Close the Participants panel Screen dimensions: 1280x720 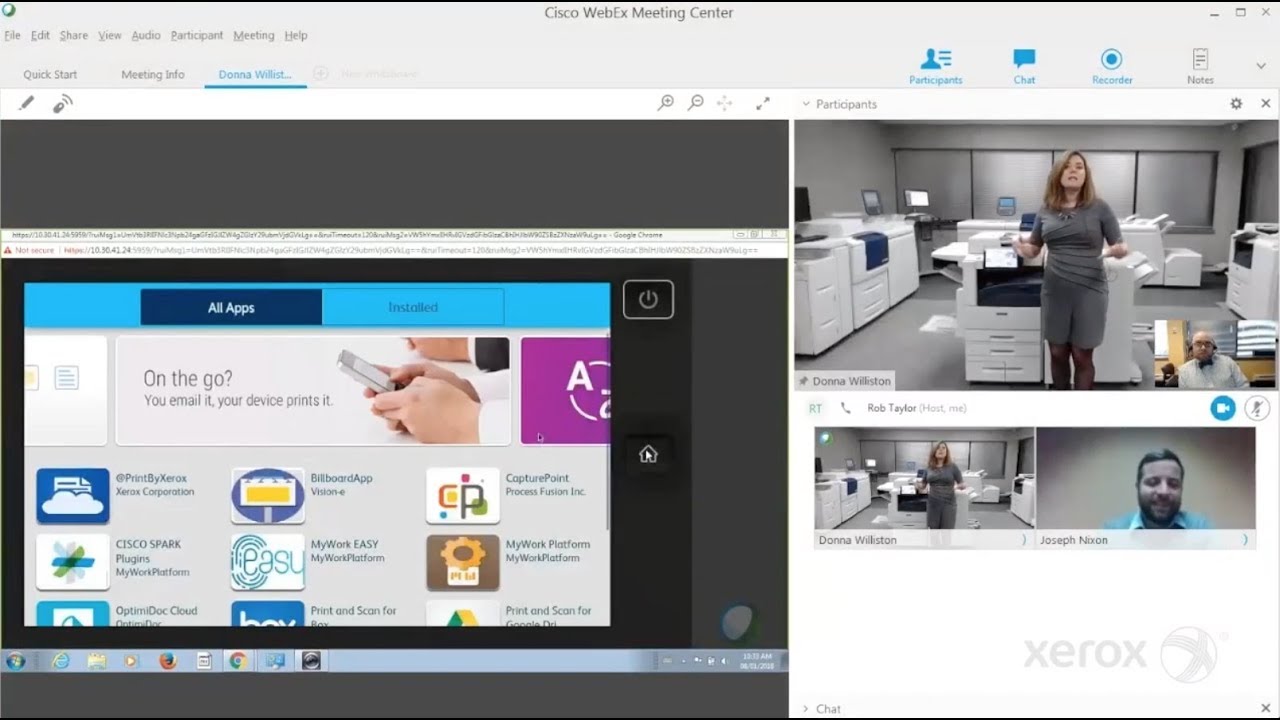pos(1266,104)
